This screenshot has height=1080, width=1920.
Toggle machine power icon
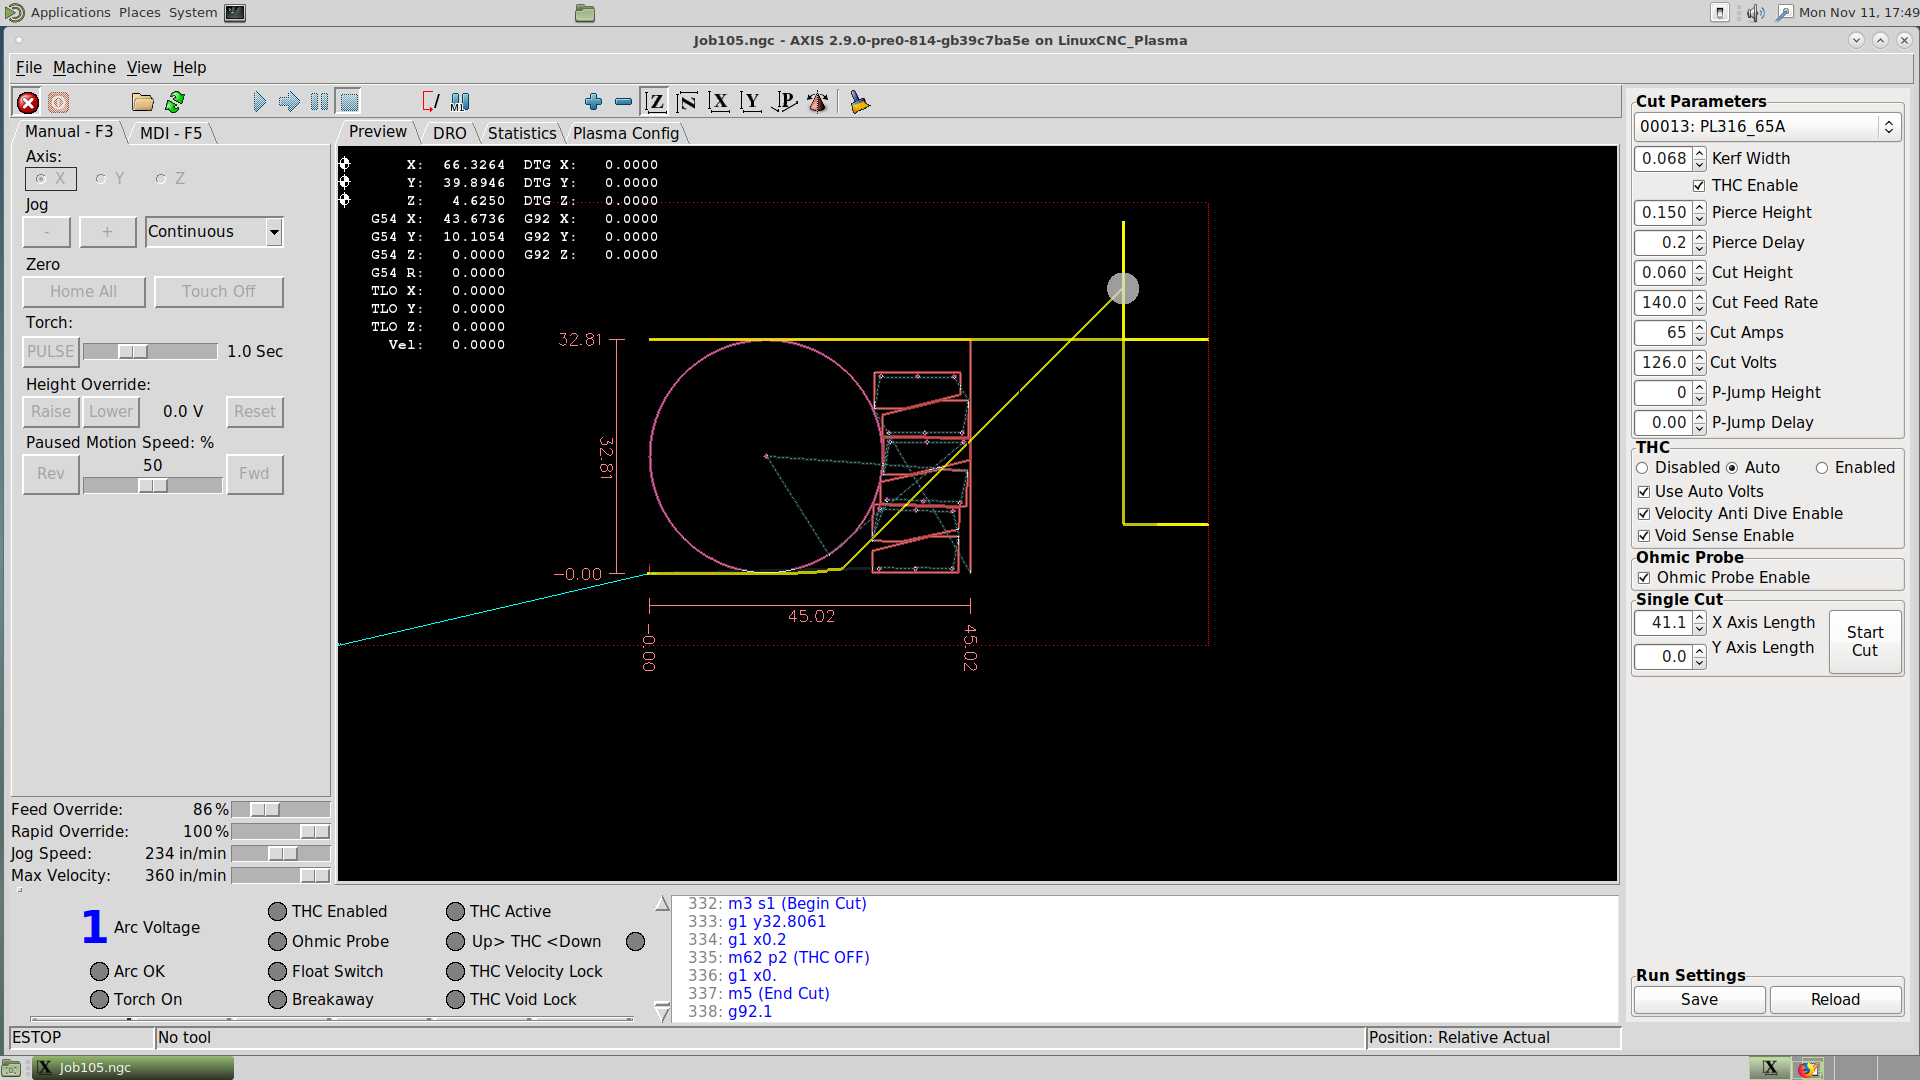point(59,102)
